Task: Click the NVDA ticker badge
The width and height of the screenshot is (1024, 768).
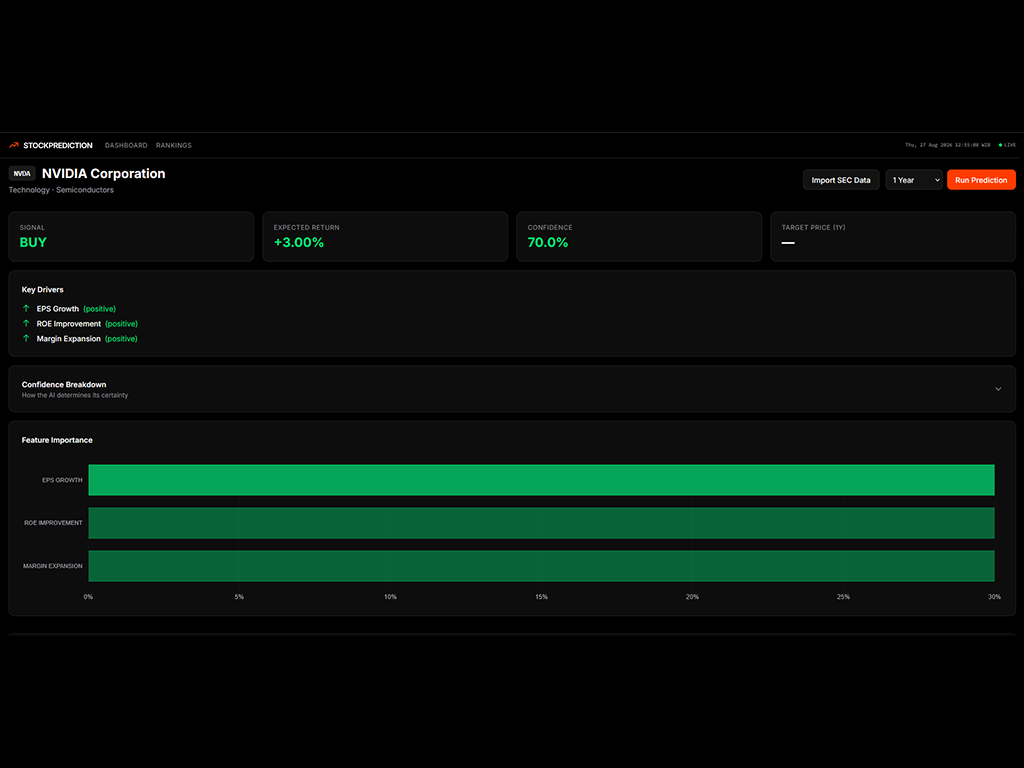Action: (22, 174)
